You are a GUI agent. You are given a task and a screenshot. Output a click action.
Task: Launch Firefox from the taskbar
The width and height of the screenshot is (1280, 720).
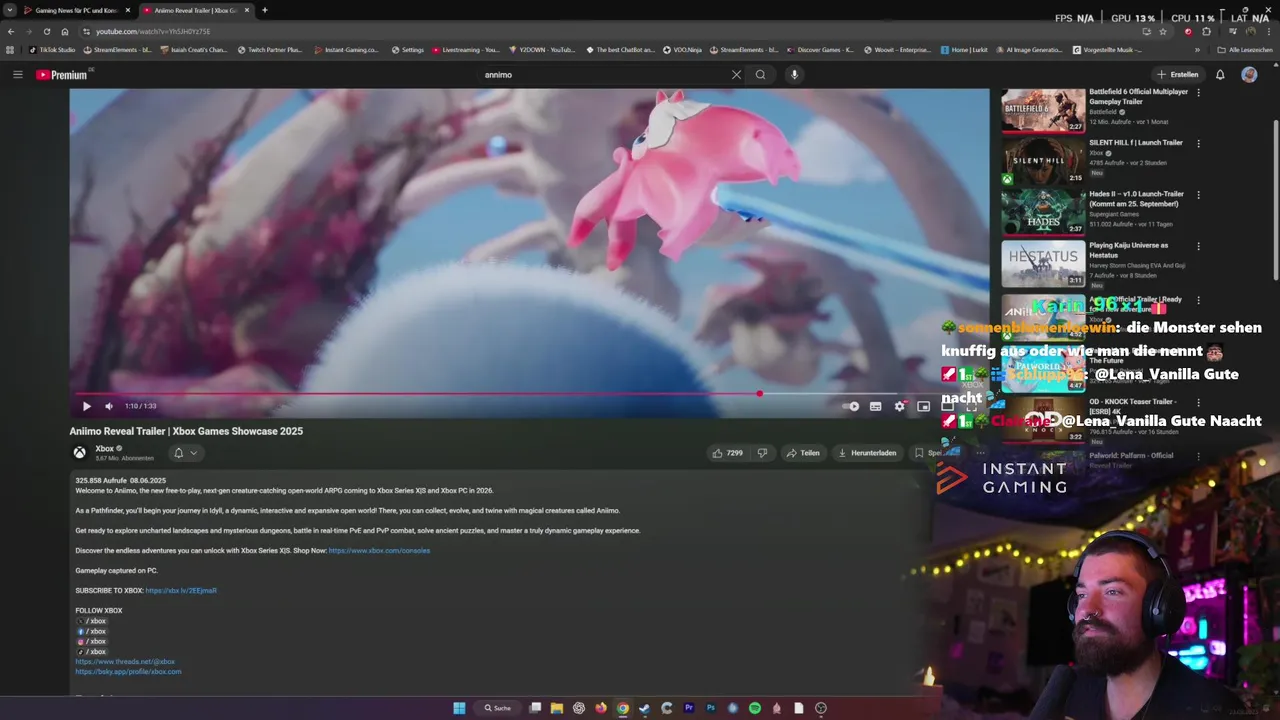pos(601,708)
